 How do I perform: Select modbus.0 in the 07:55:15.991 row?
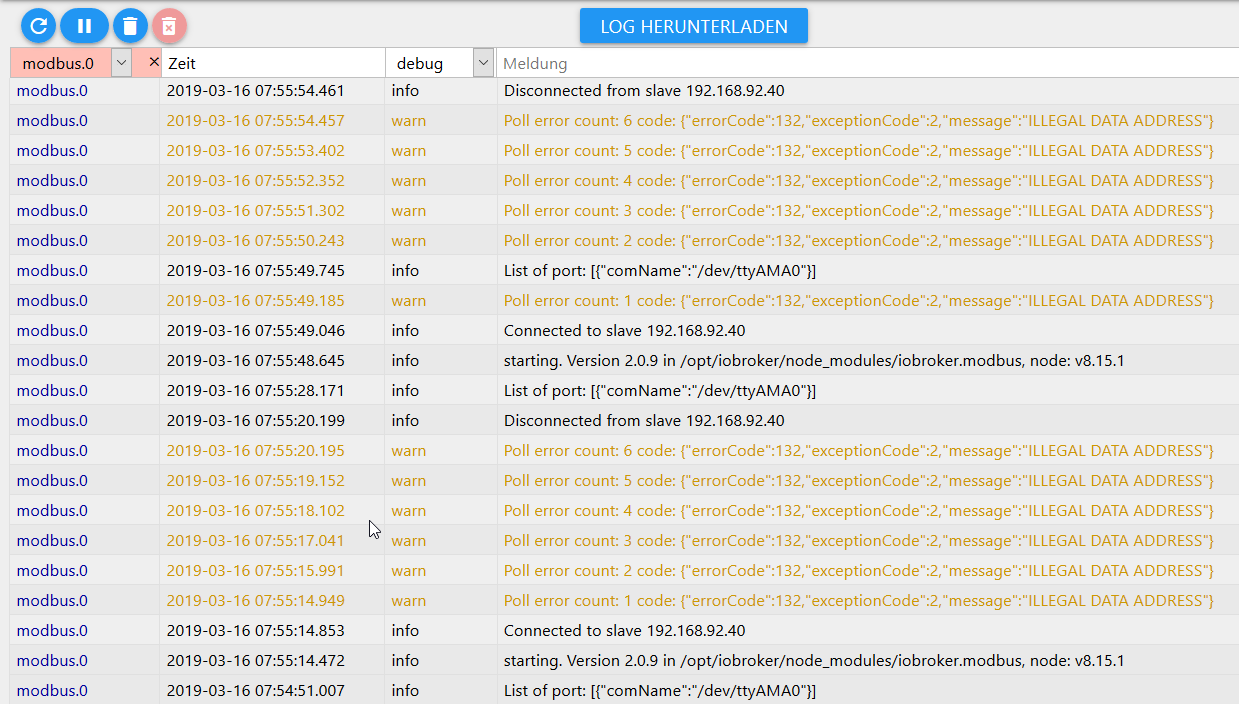tap(52, 571)
